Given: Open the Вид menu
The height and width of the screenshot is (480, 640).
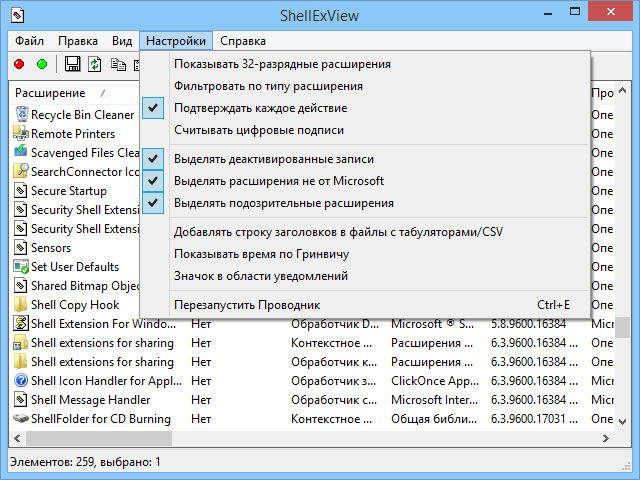Looking at the screenshot, I should pyautogui.click(x=122, y=41).
